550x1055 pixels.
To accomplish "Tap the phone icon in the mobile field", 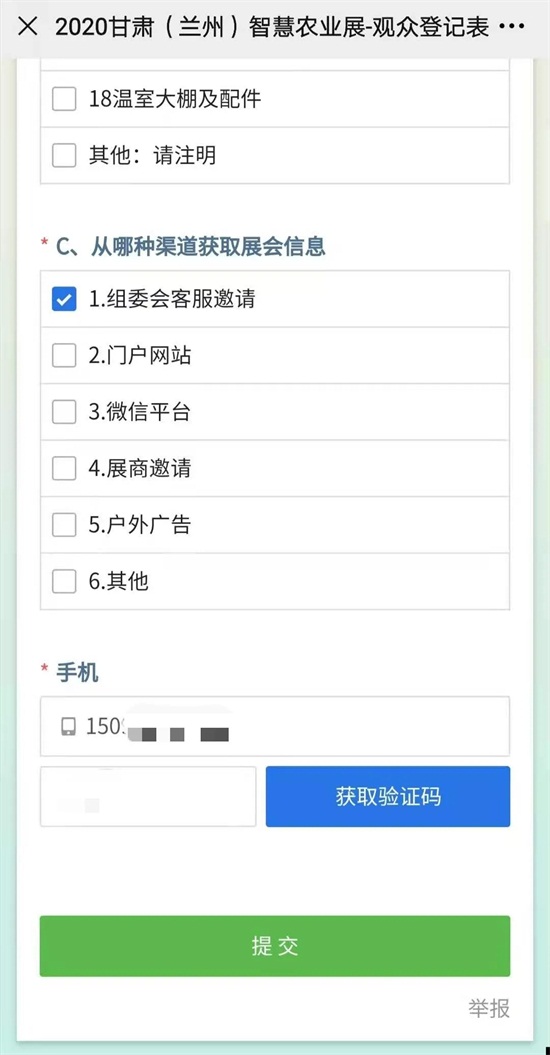I will [69, 727].
